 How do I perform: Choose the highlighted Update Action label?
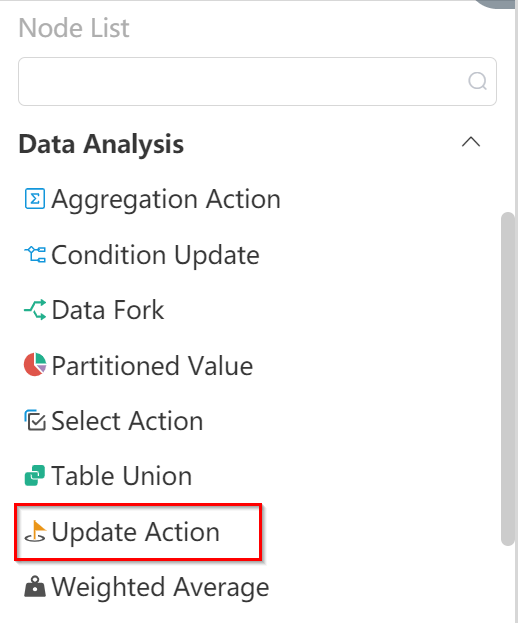(x=135, y=532)
